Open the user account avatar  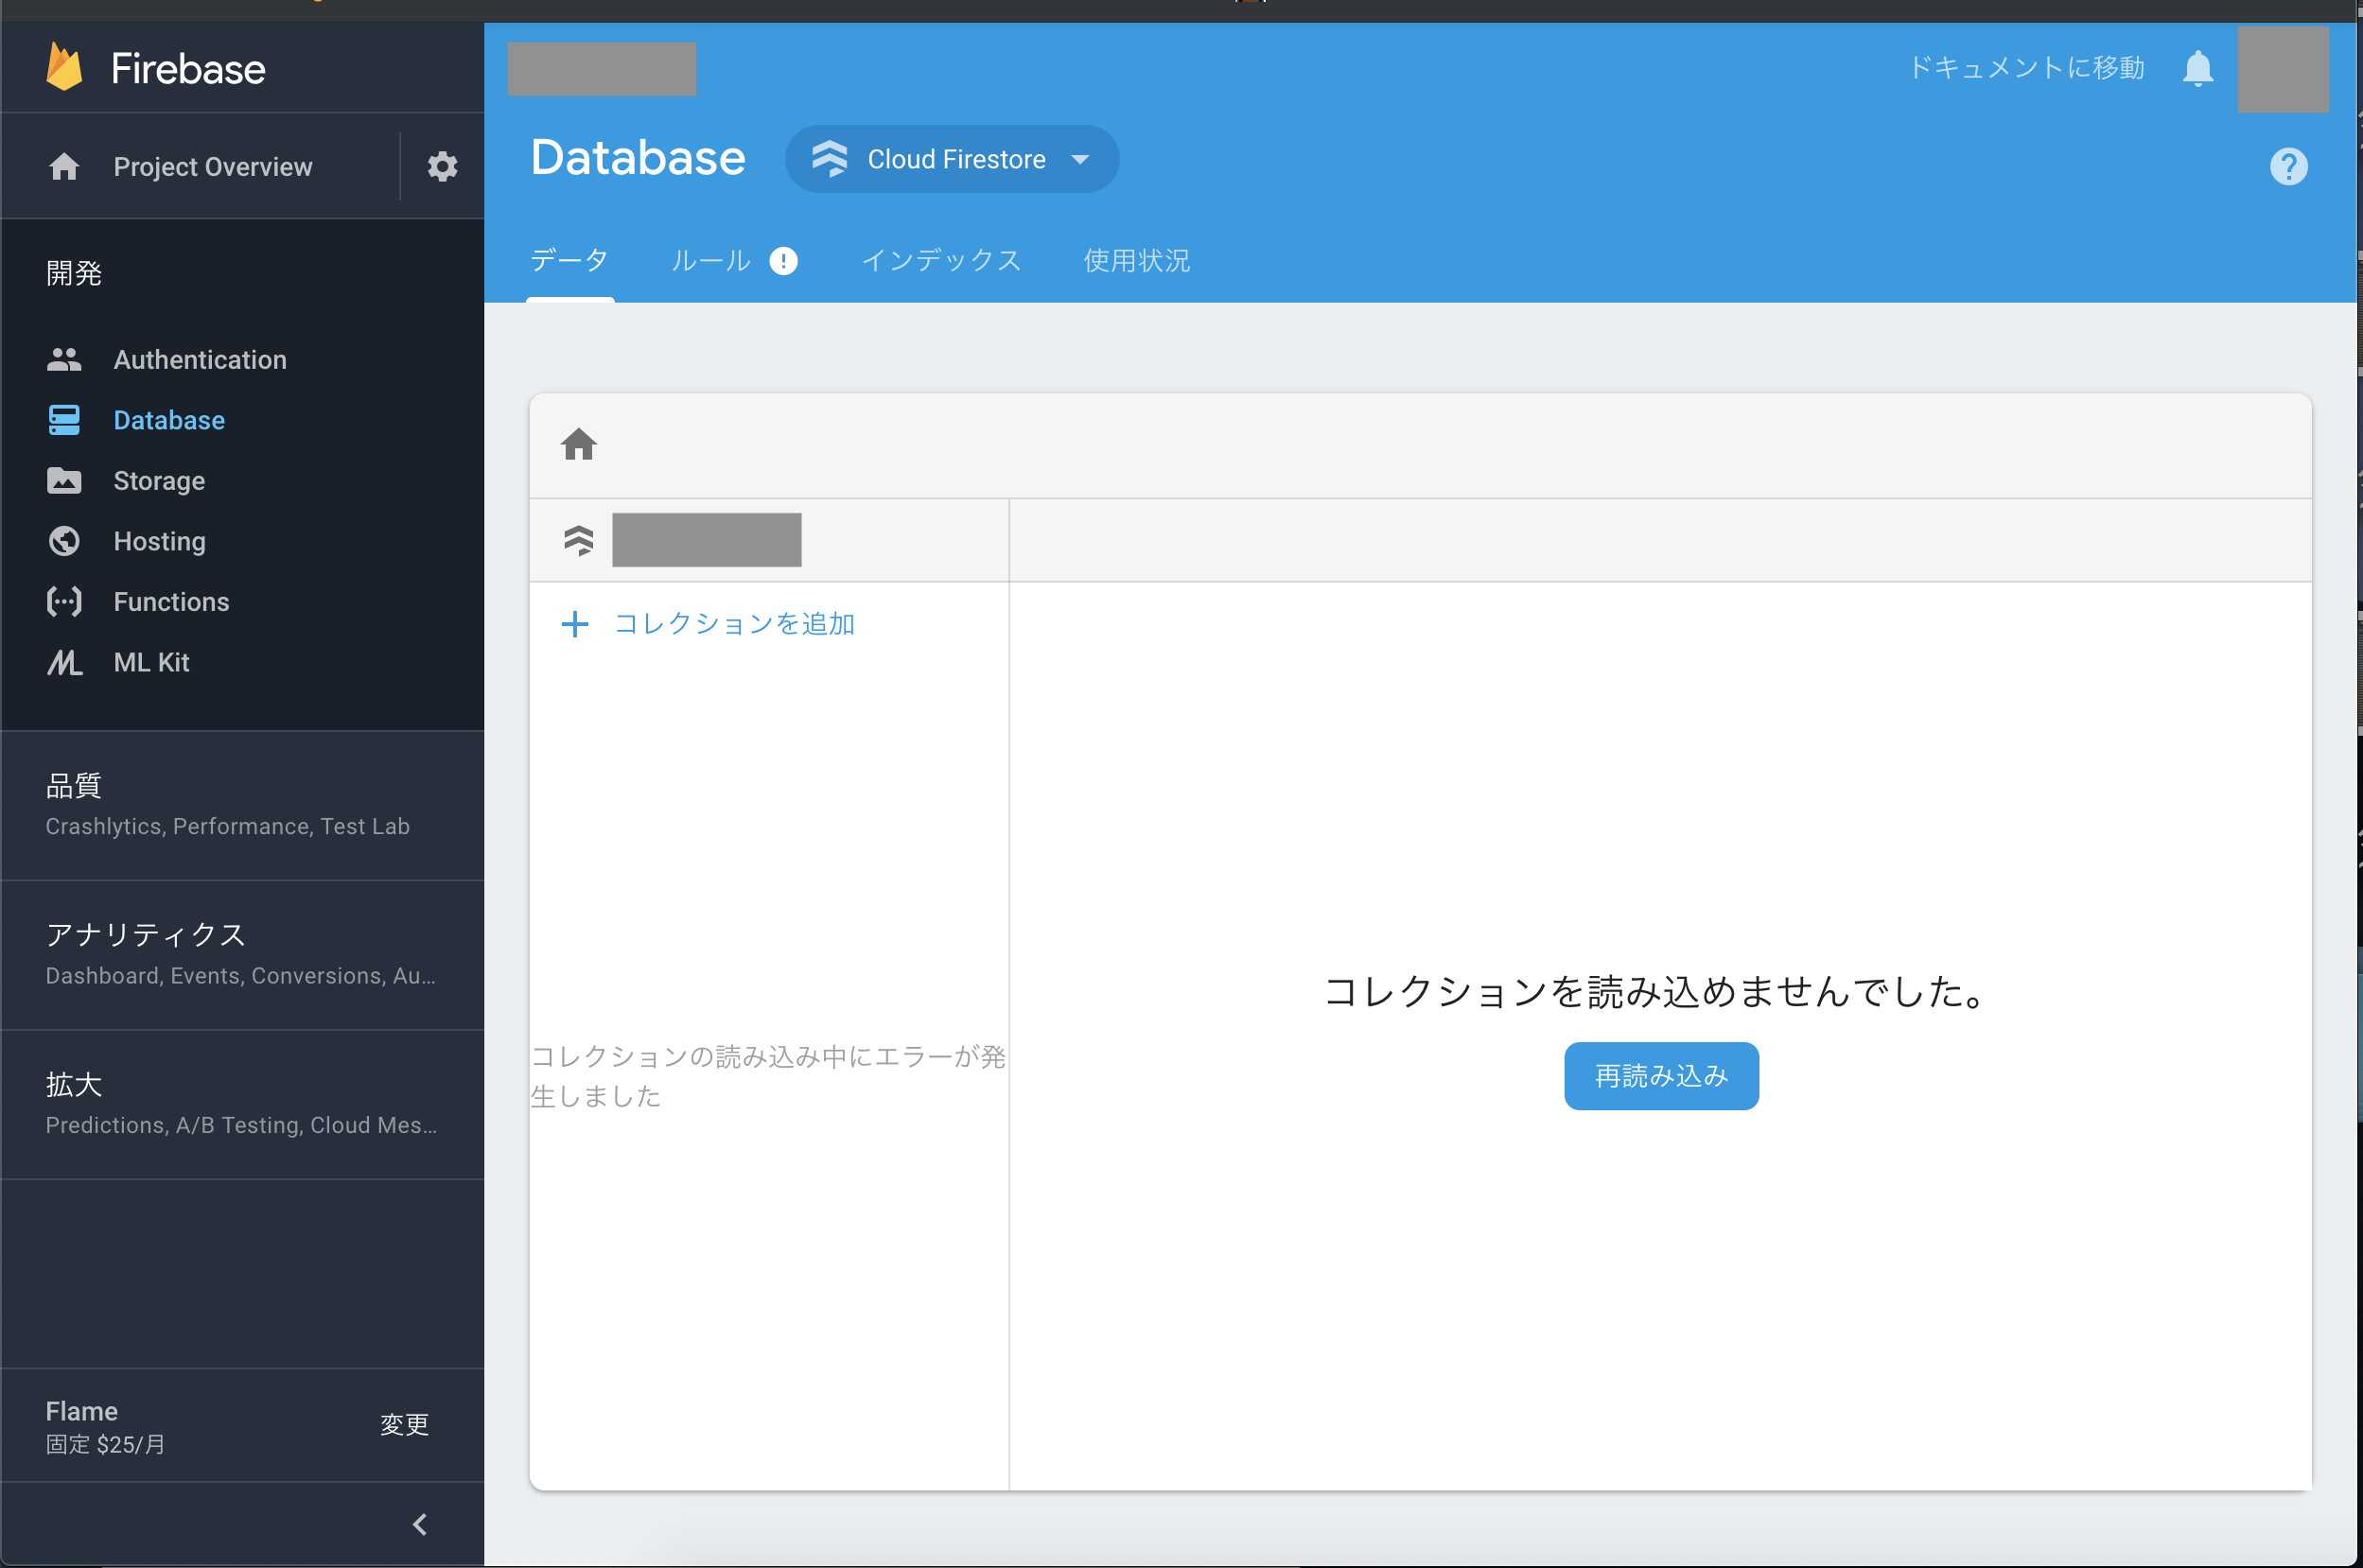tap(2283, 69)
